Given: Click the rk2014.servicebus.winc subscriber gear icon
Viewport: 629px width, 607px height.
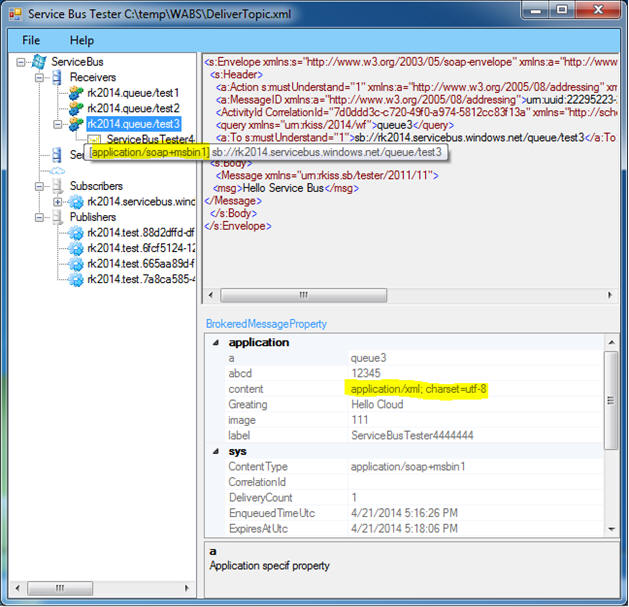Looking at the screenshot, I should coord(75,201).
